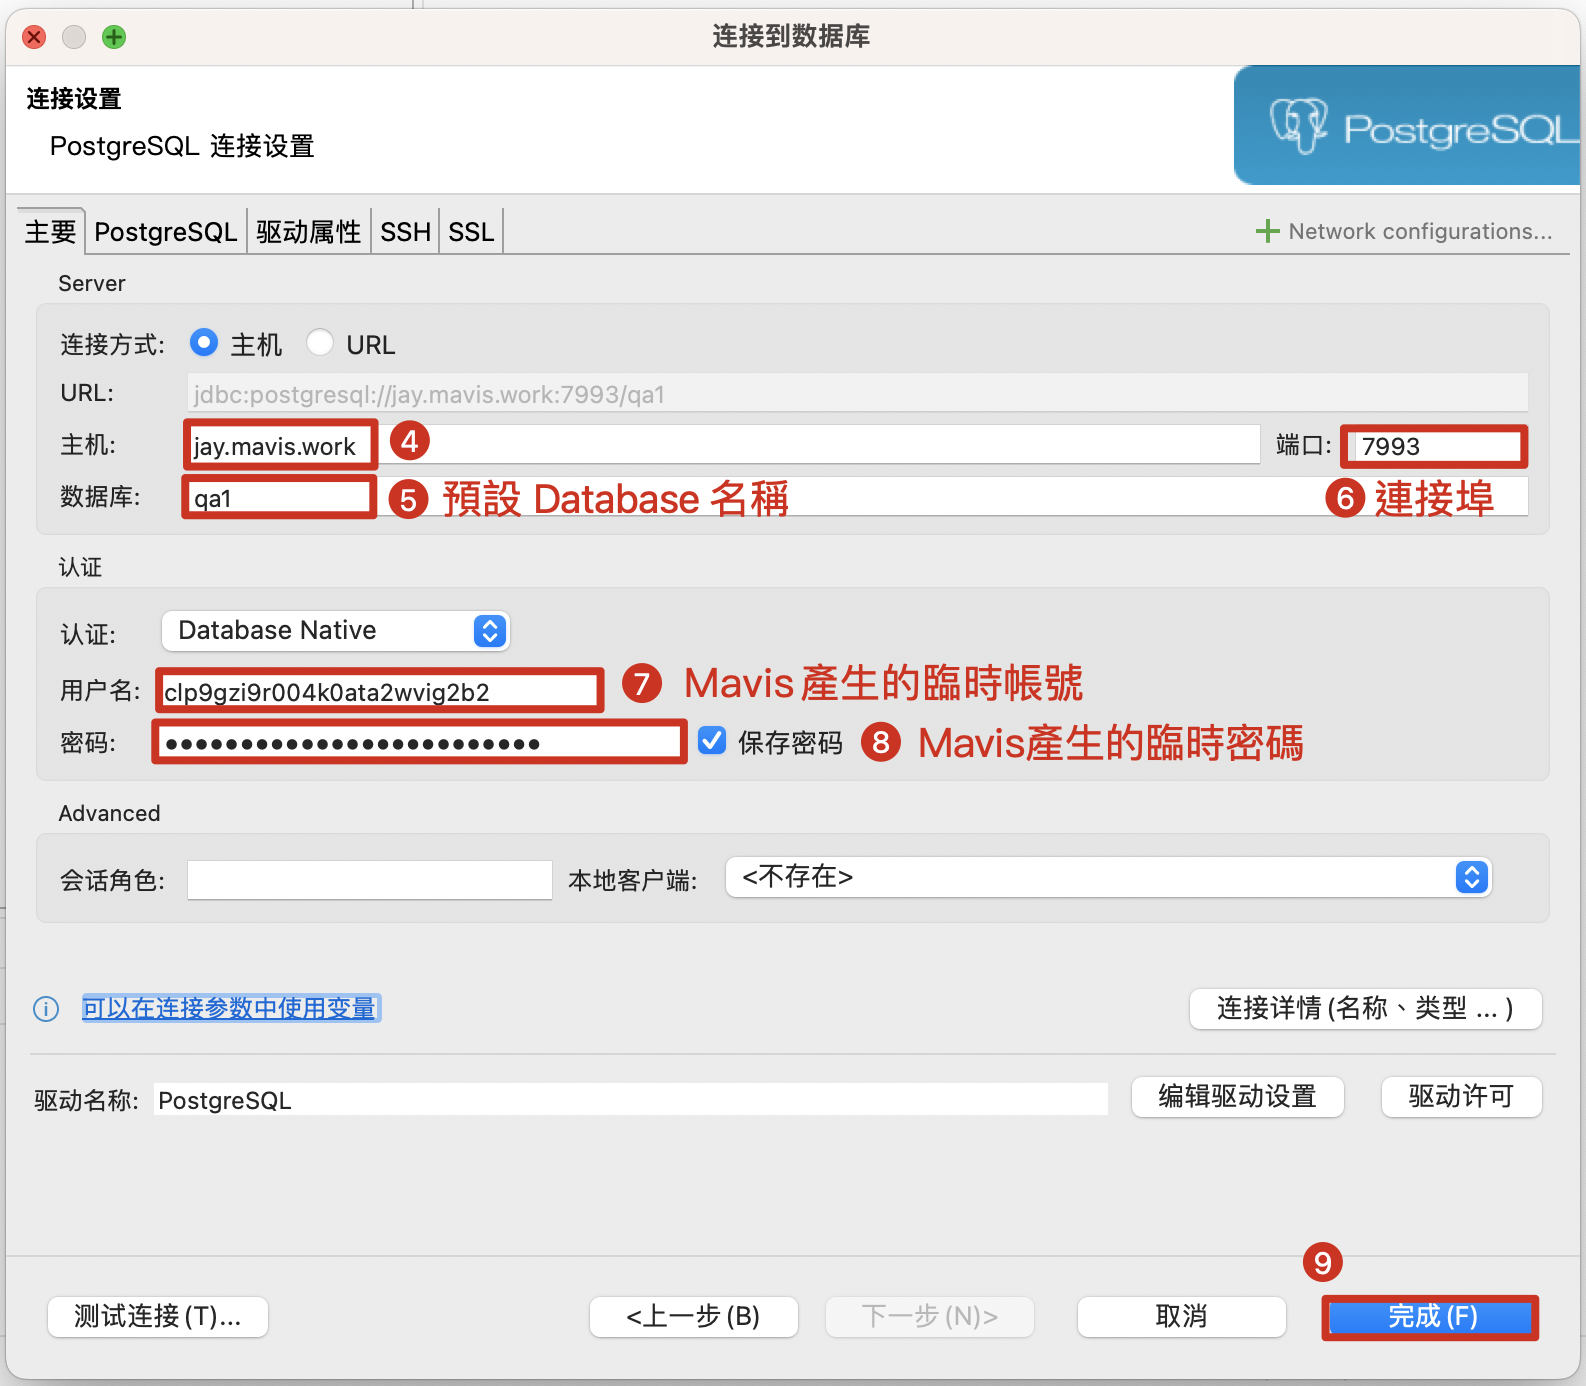Switch to the SSH tab
Viewport: 1586px width, 1386px height.
point(405,232)
